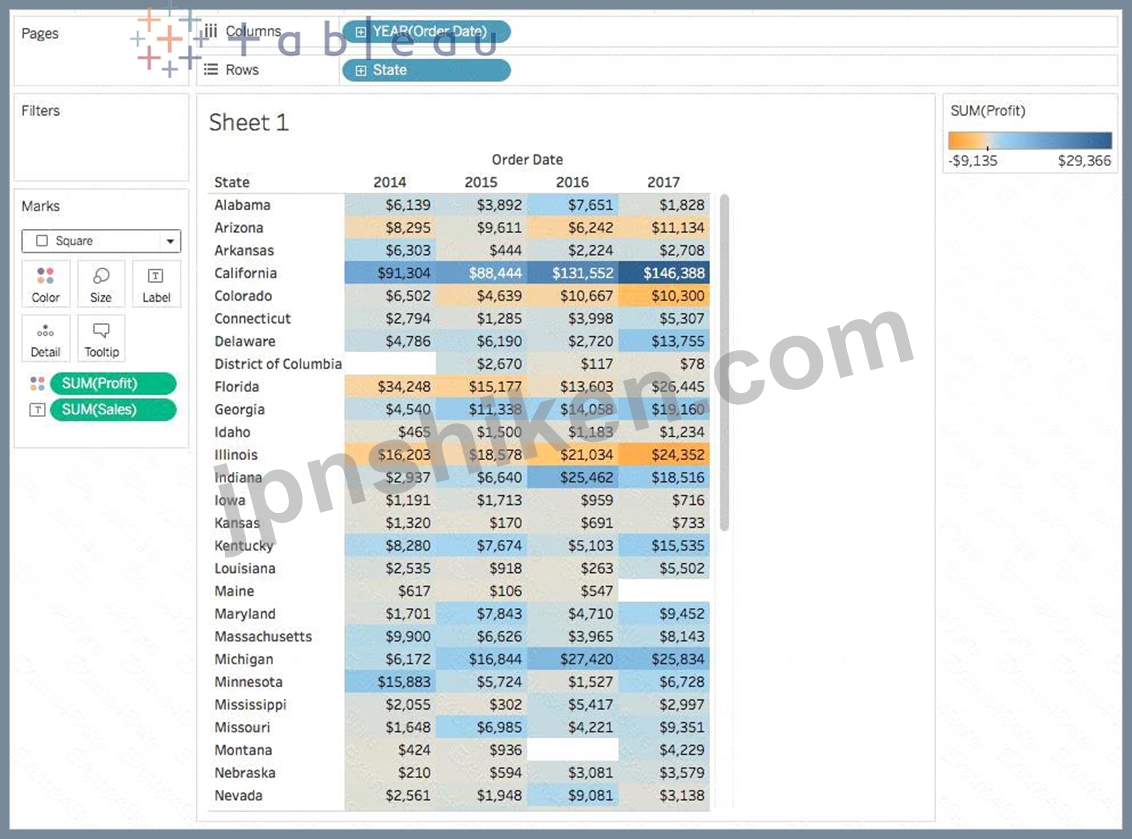This screenshot has width=1132, height=839.
Task: Select the 2017 column header
Action: point(663,182)
